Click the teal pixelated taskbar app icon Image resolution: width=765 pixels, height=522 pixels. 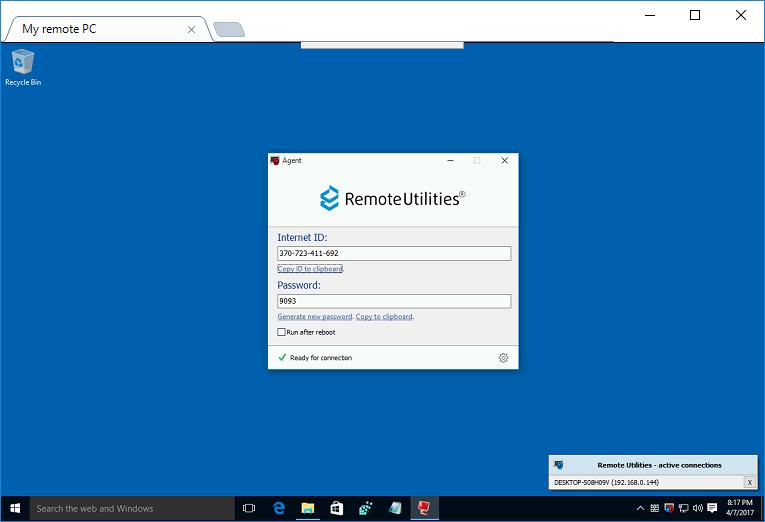coord(365,508)
